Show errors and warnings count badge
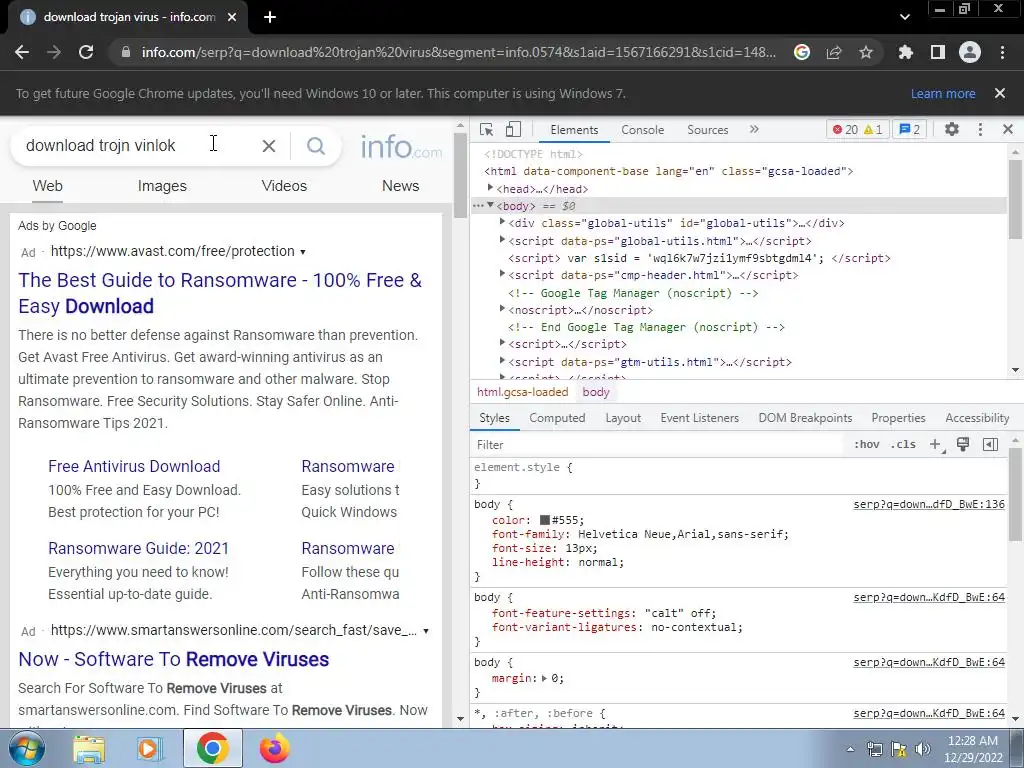Viewport: 1024px width, 768px height. (857, 129)
